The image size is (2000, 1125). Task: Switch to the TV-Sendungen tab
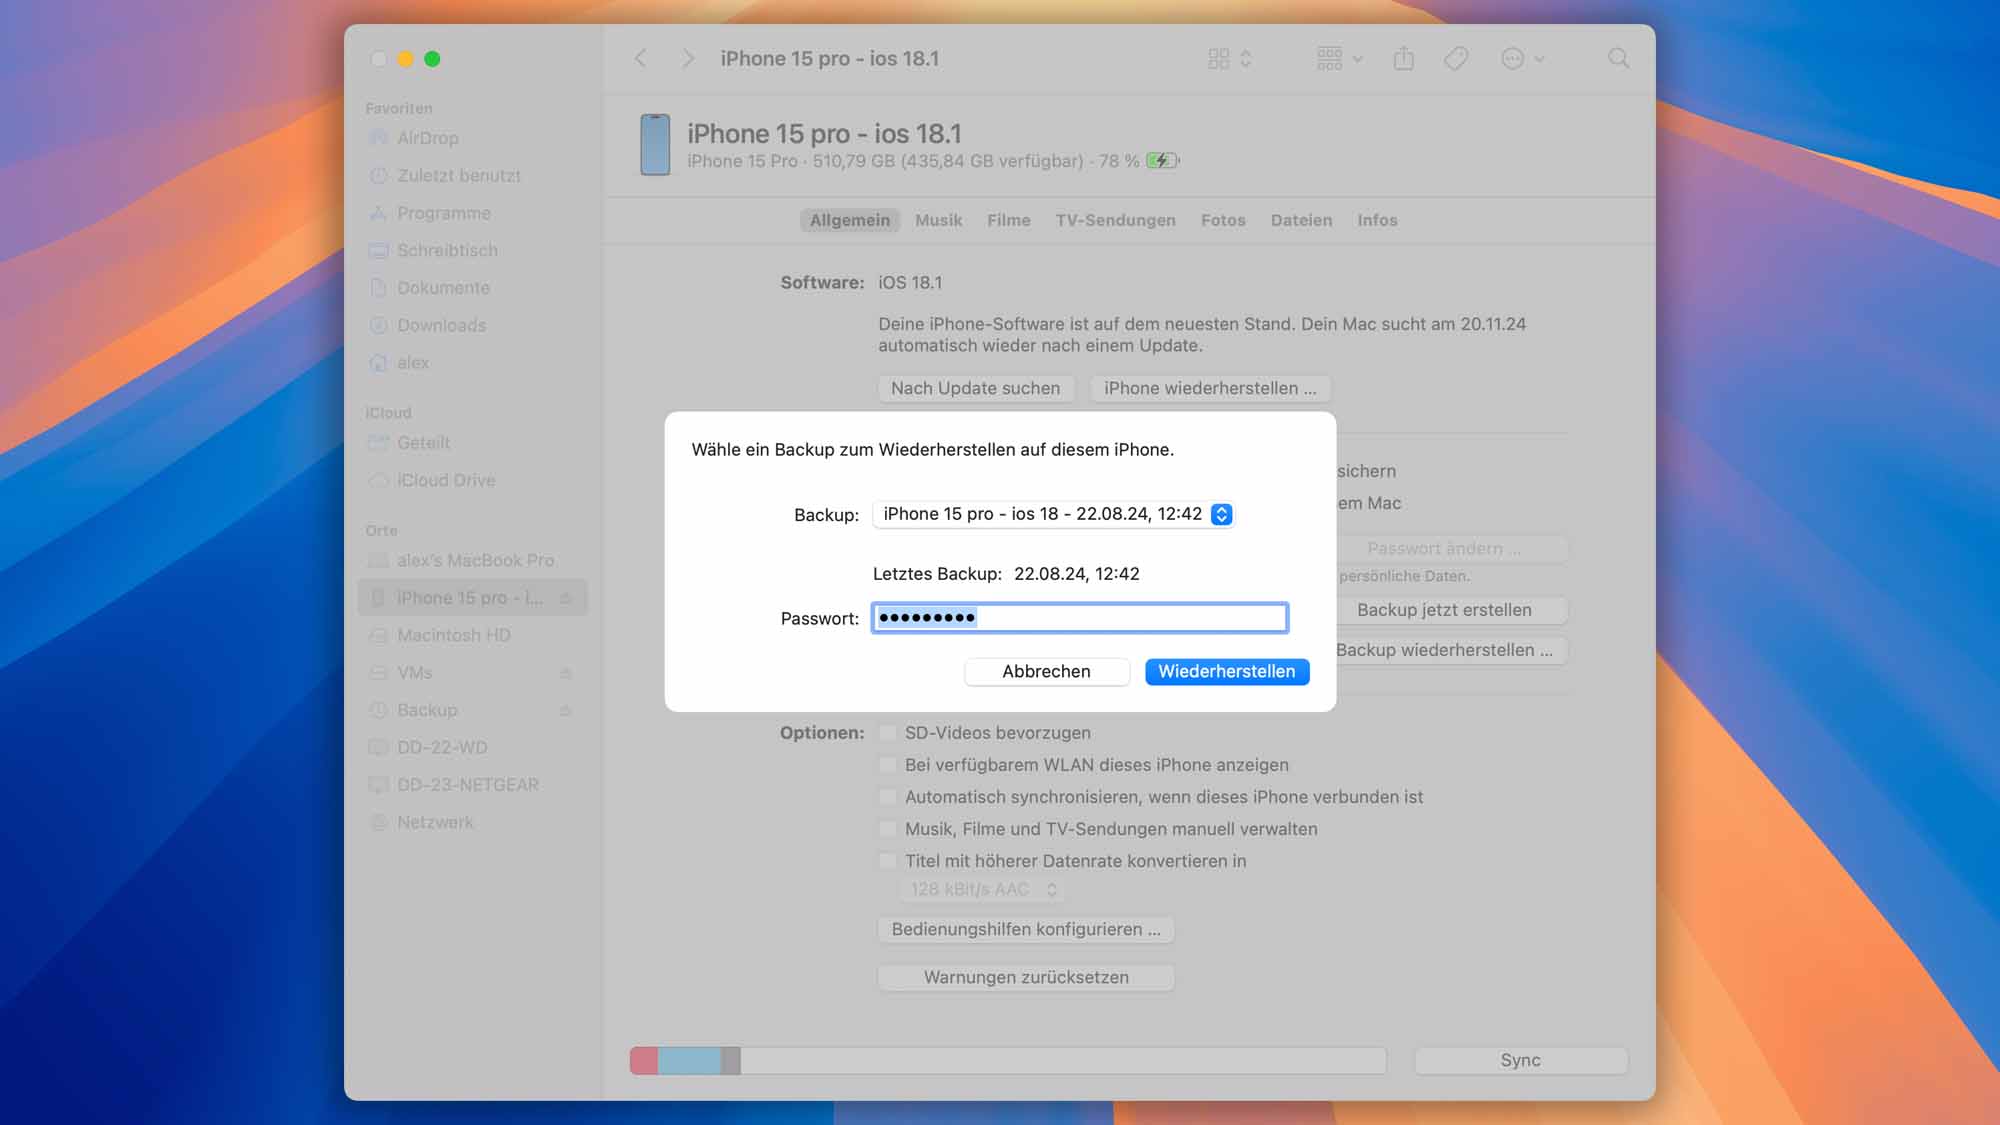click(x=1115, y=220)
